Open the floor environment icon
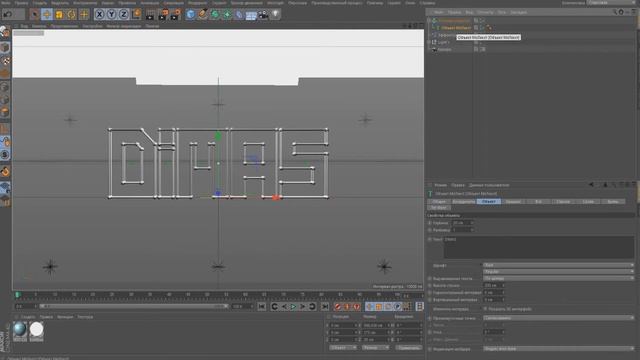 [x=251, y=15]
